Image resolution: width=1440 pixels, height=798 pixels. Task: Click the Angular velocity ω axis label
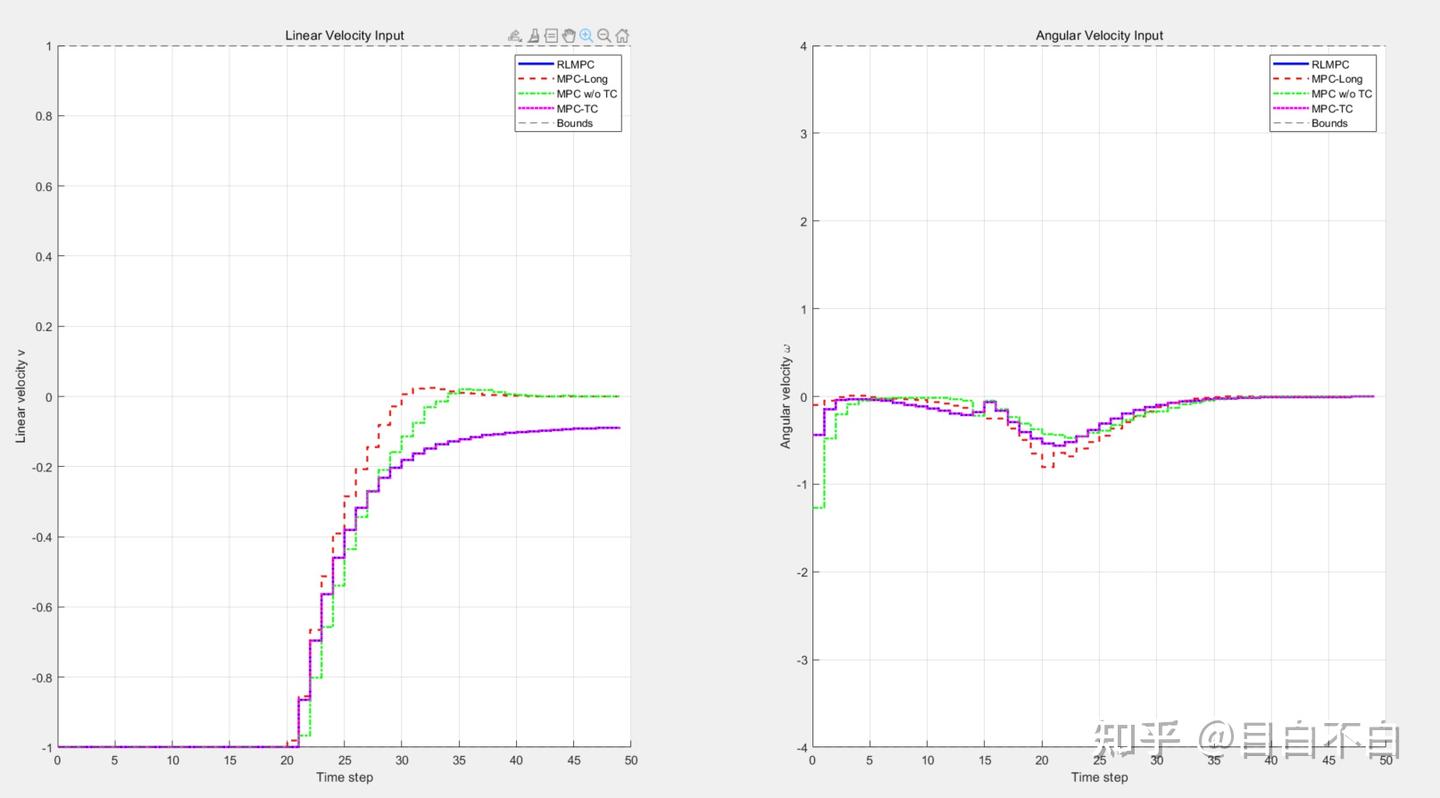pos(786,396)
